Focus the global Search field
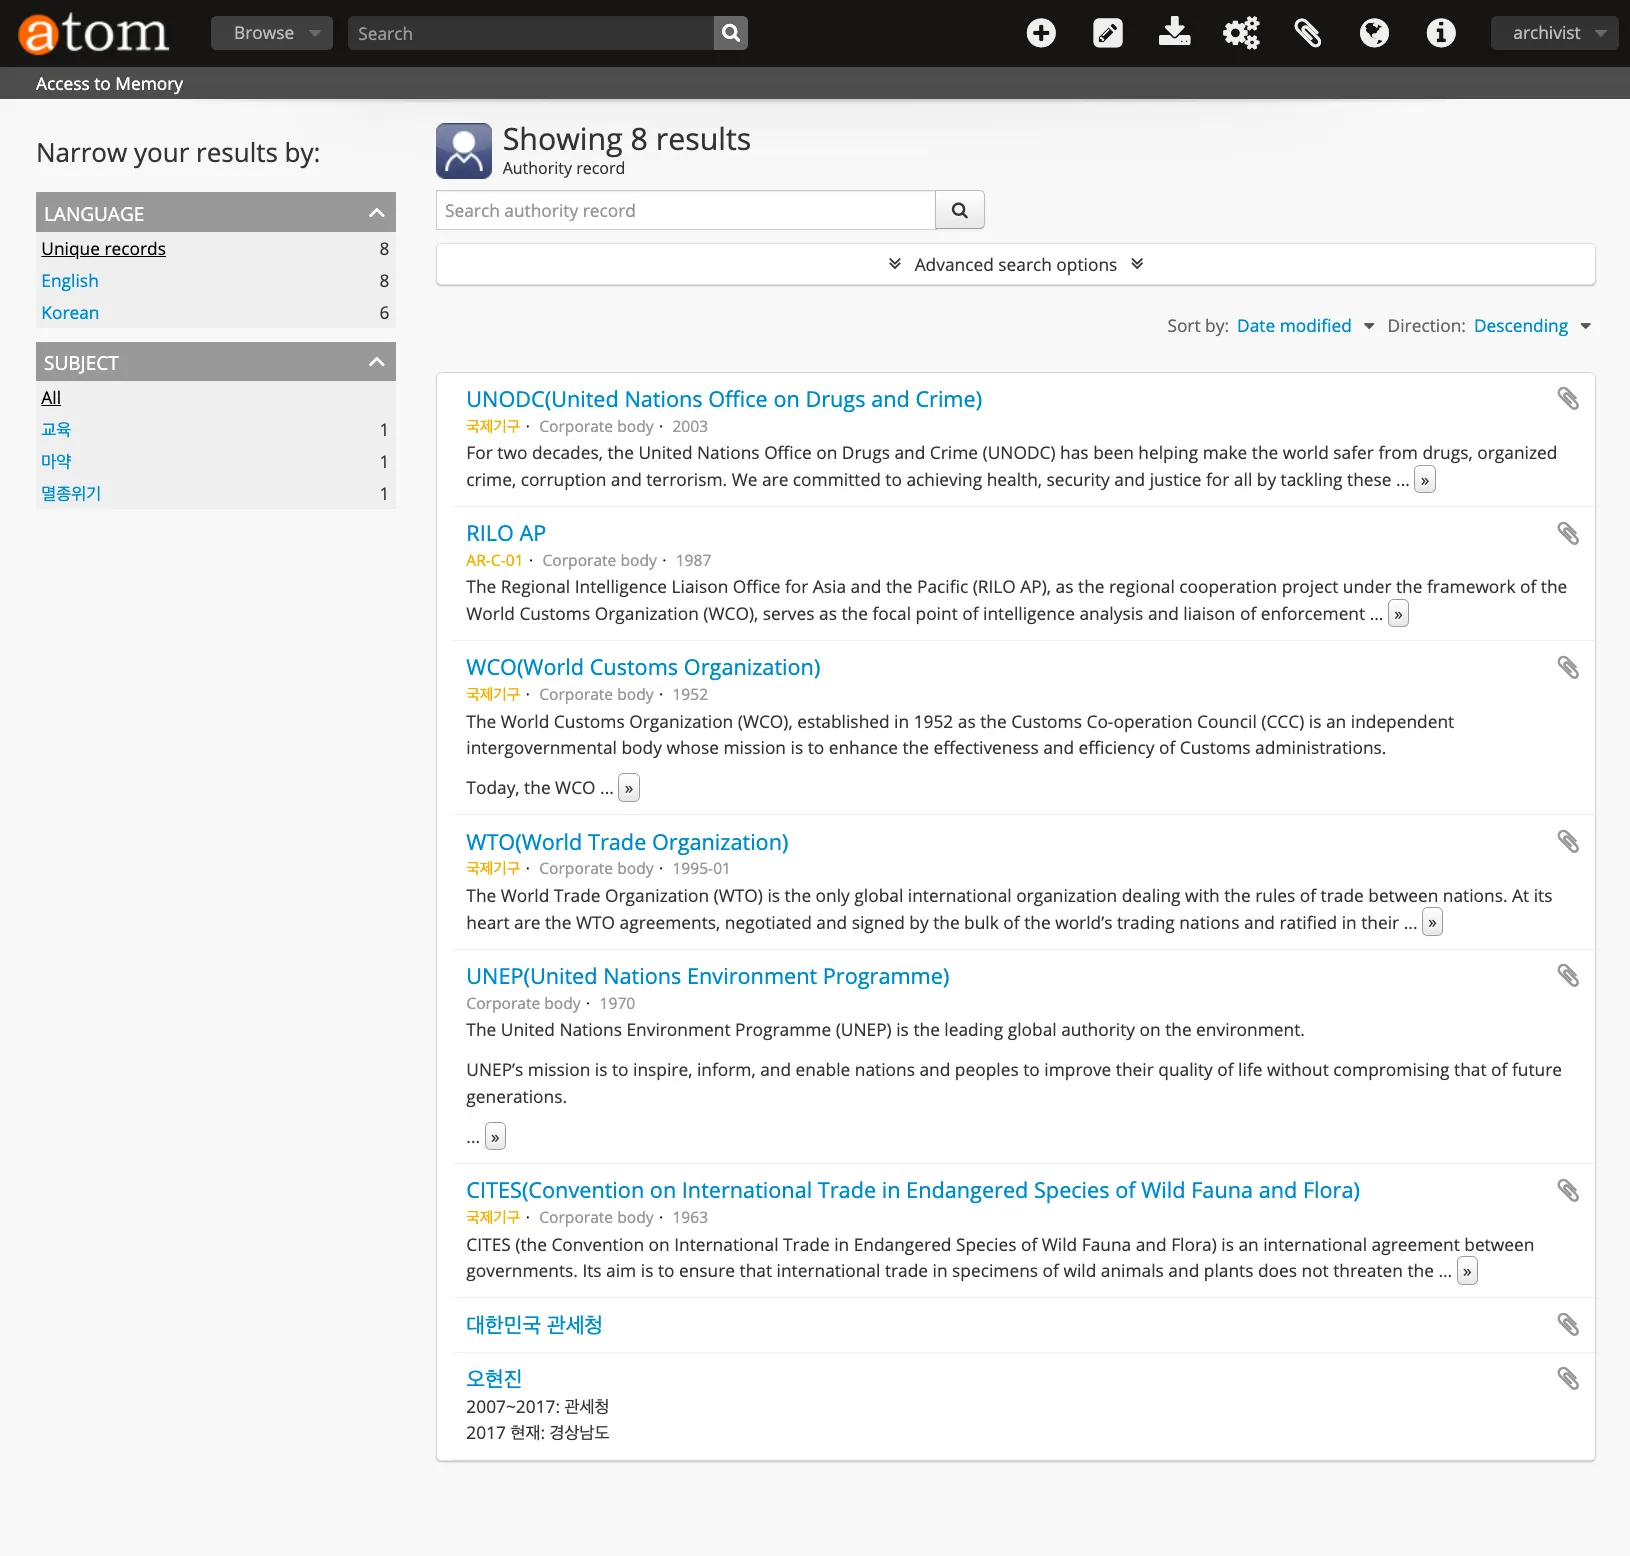The image size is (1630, 1556). tap(531, 33)
